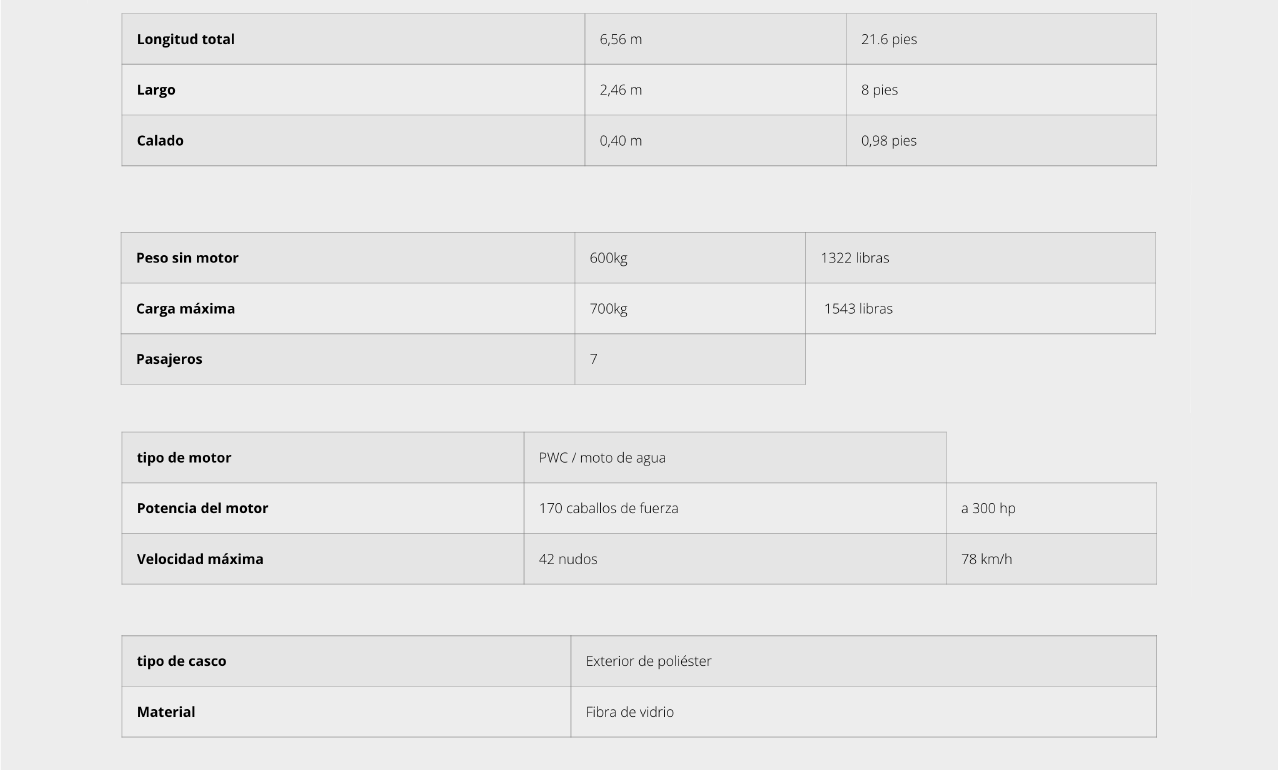Select the 170 caballos de fuerza value
The image size is (1278, 770).
coord(608,508)
